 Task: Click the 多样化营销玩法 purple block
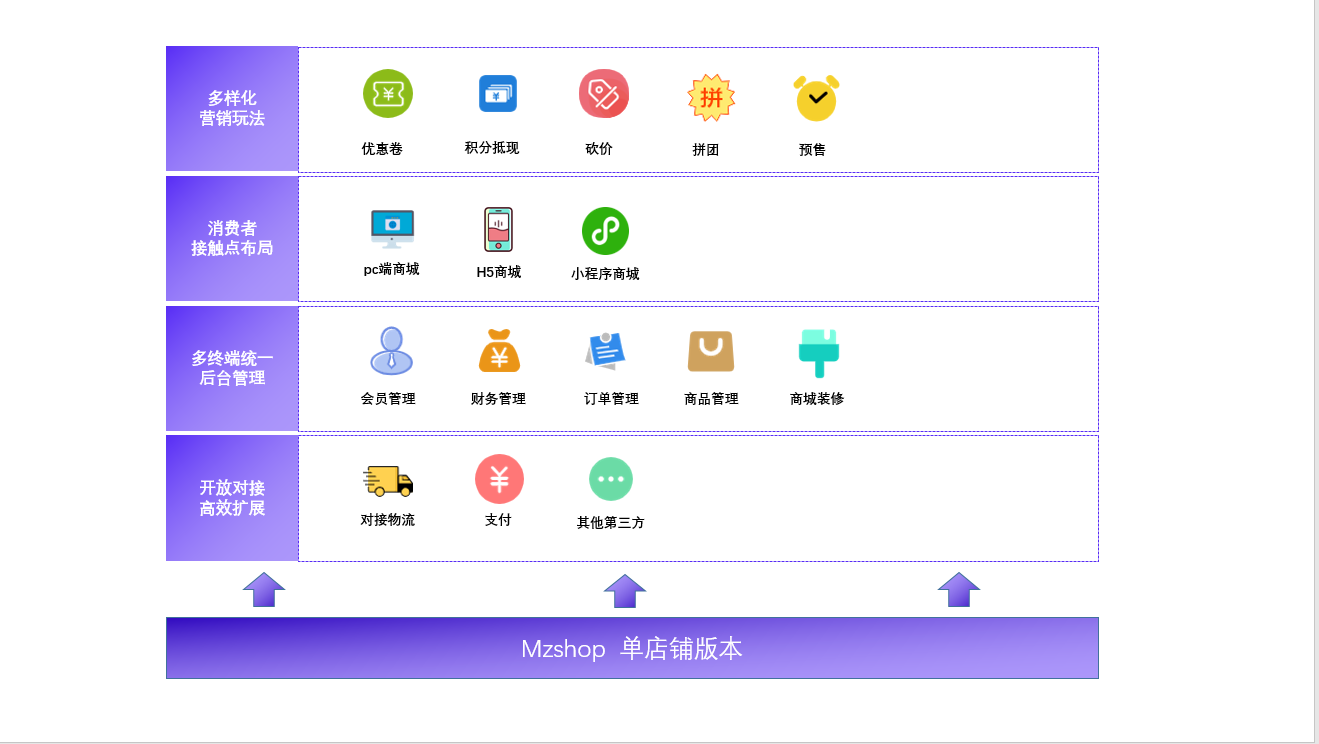tap(232, 108)
